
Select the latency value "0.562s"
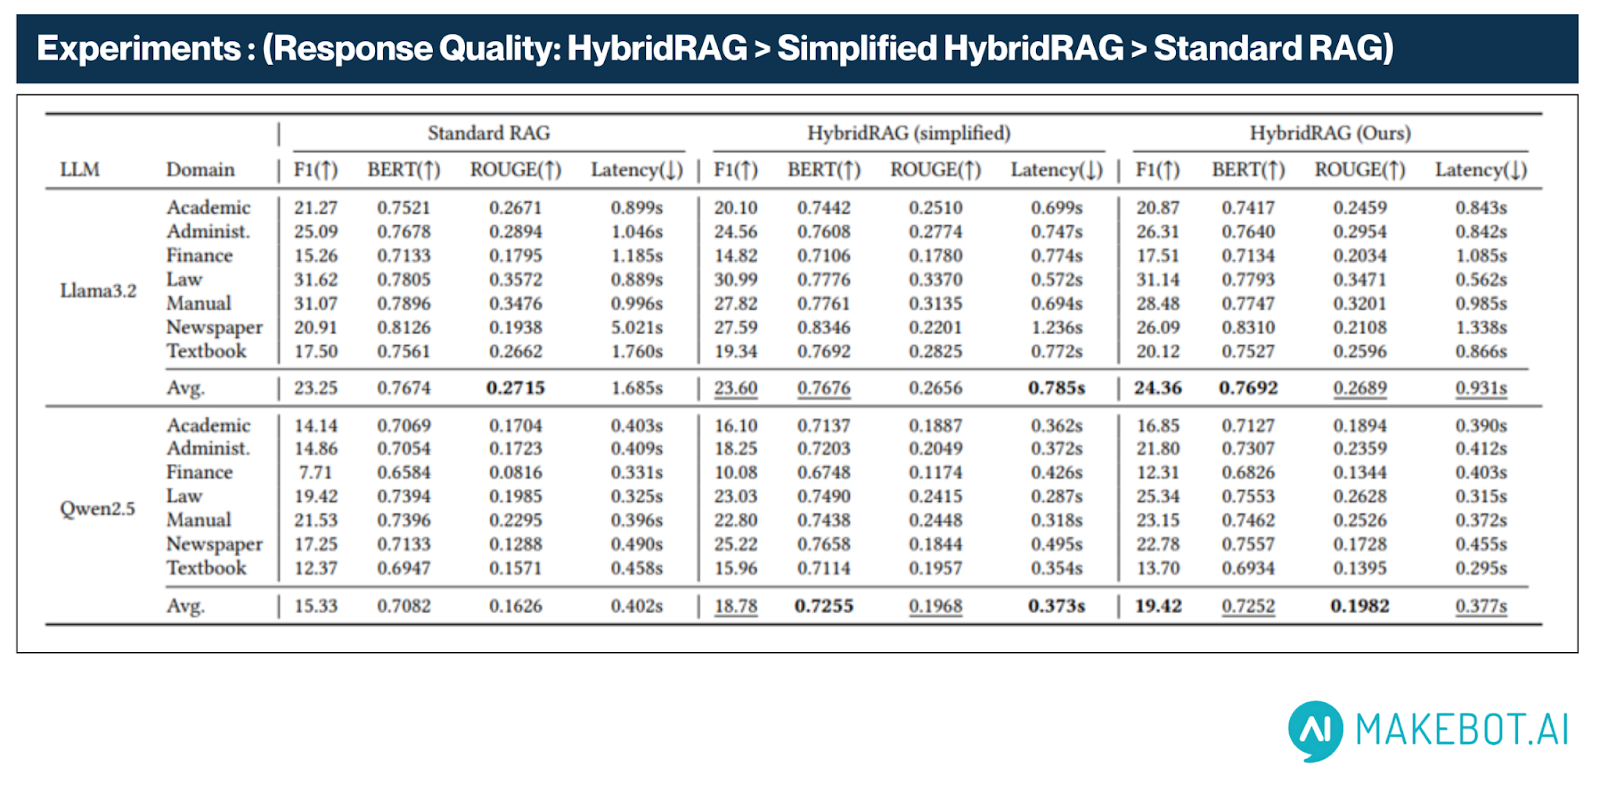pos(1481,280)
